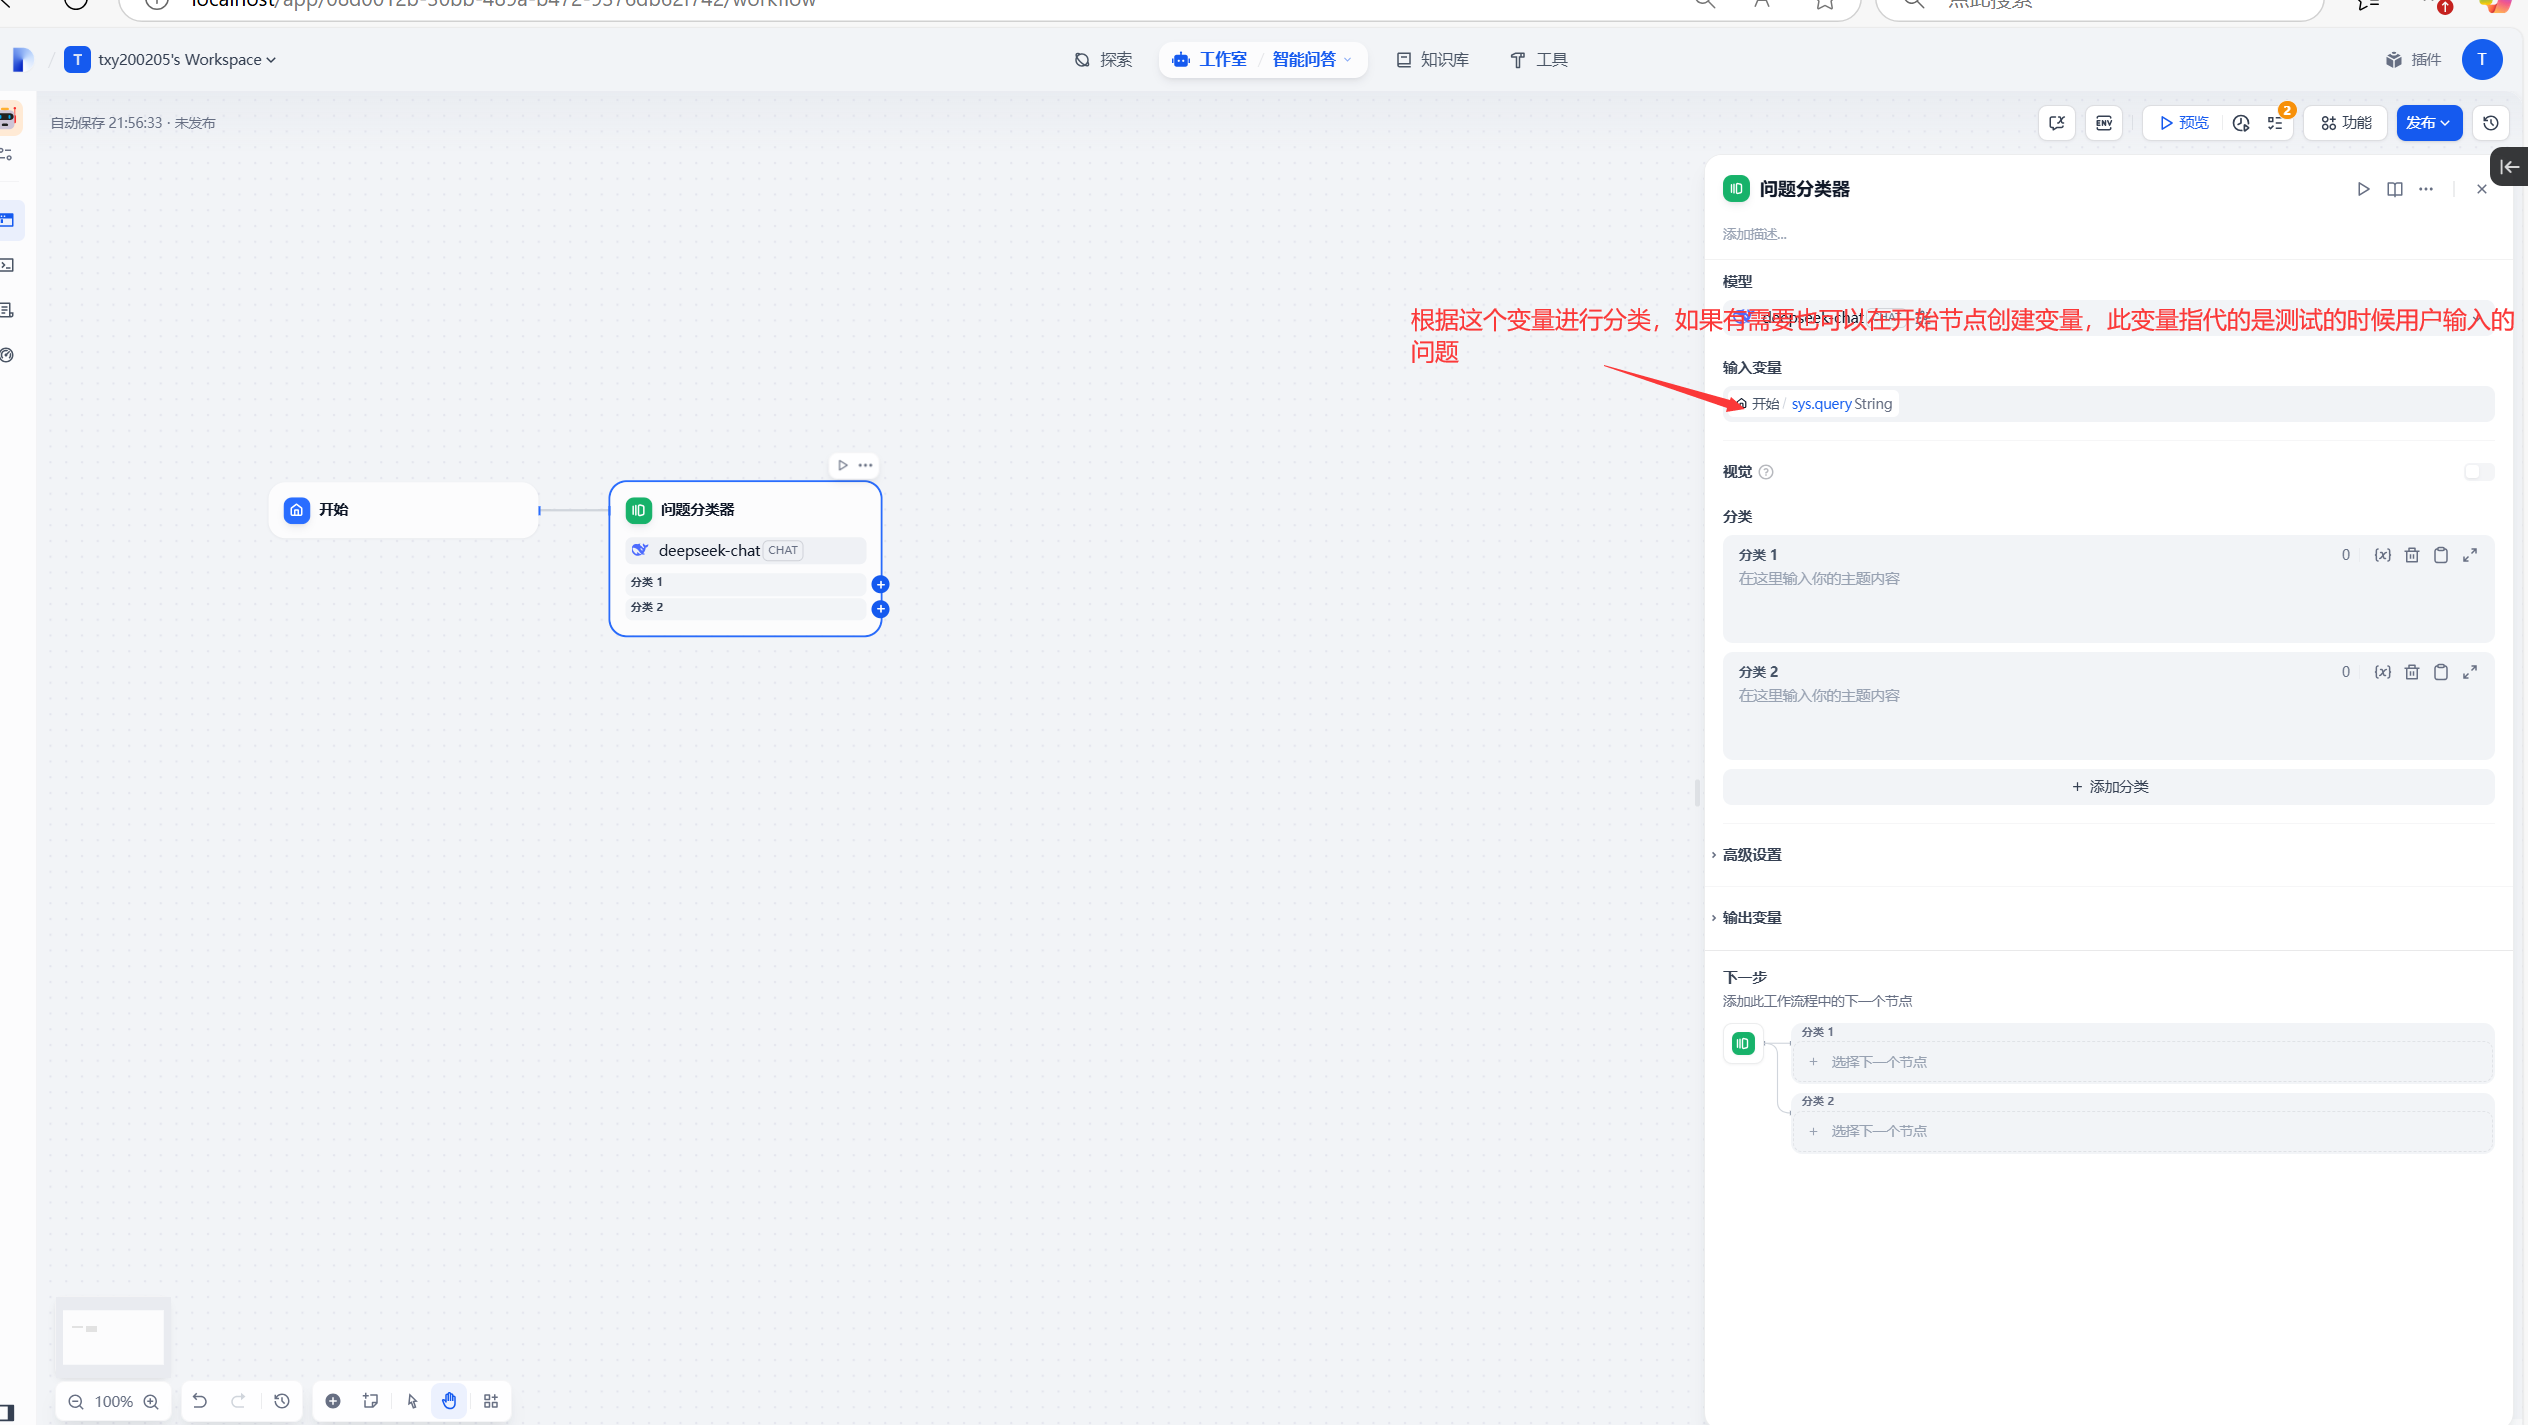Click the minimap thumbnail in bottom-left
Image resolution: width=2528 pixels, height=1425 pixels.
(x=113, y=1337)
